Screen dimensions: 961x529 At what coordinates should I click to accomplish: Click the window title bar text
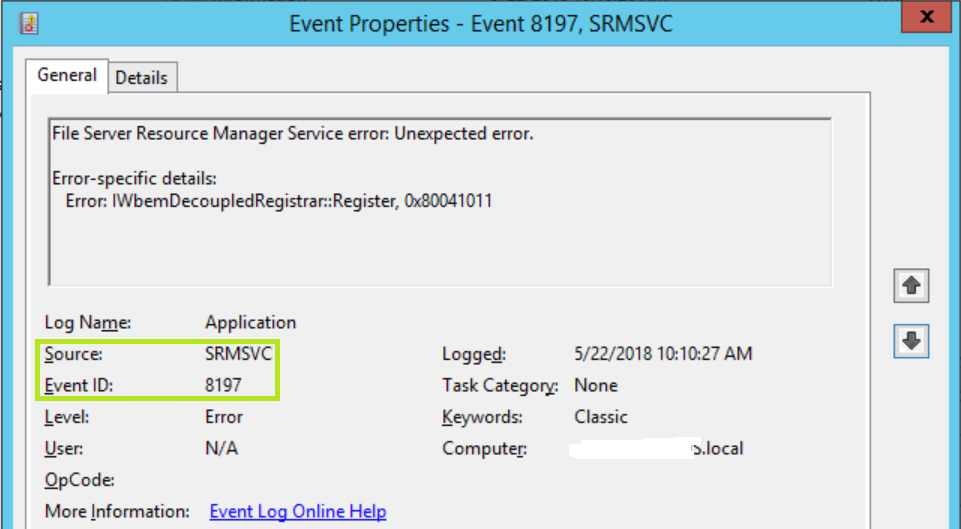click(480, 22)
